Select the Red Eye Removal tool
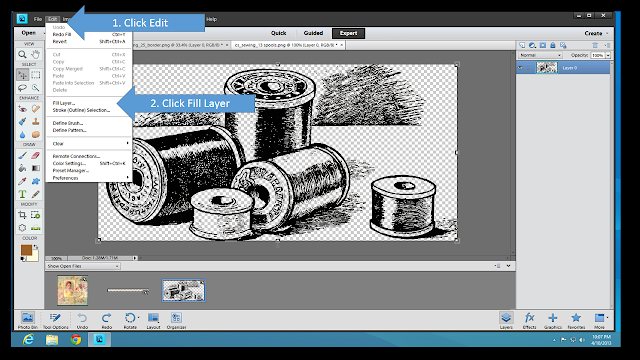640x360 pixels. [x=22, y=109]
